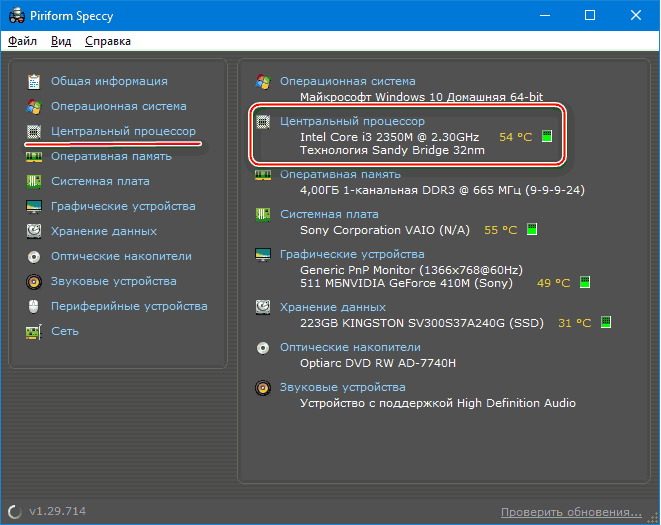Click the Операционная система icon in sidebar

click(x=34, y=106)
